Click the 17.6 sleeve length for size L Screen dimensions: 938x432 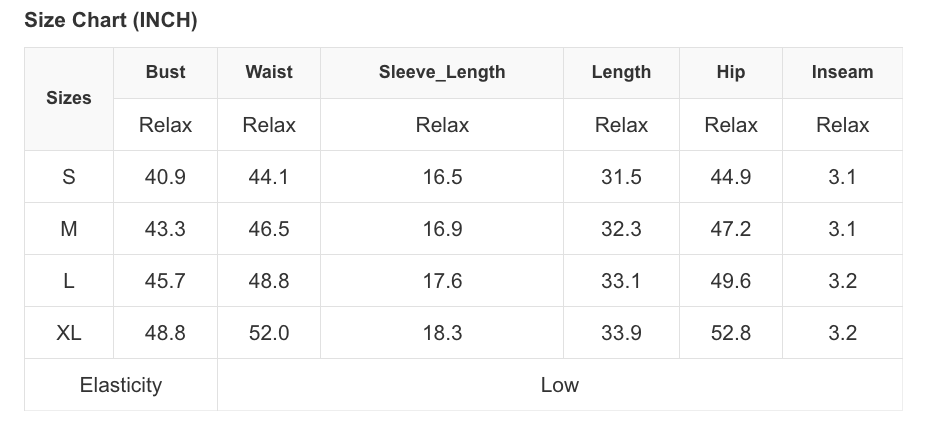click(442, 281)
